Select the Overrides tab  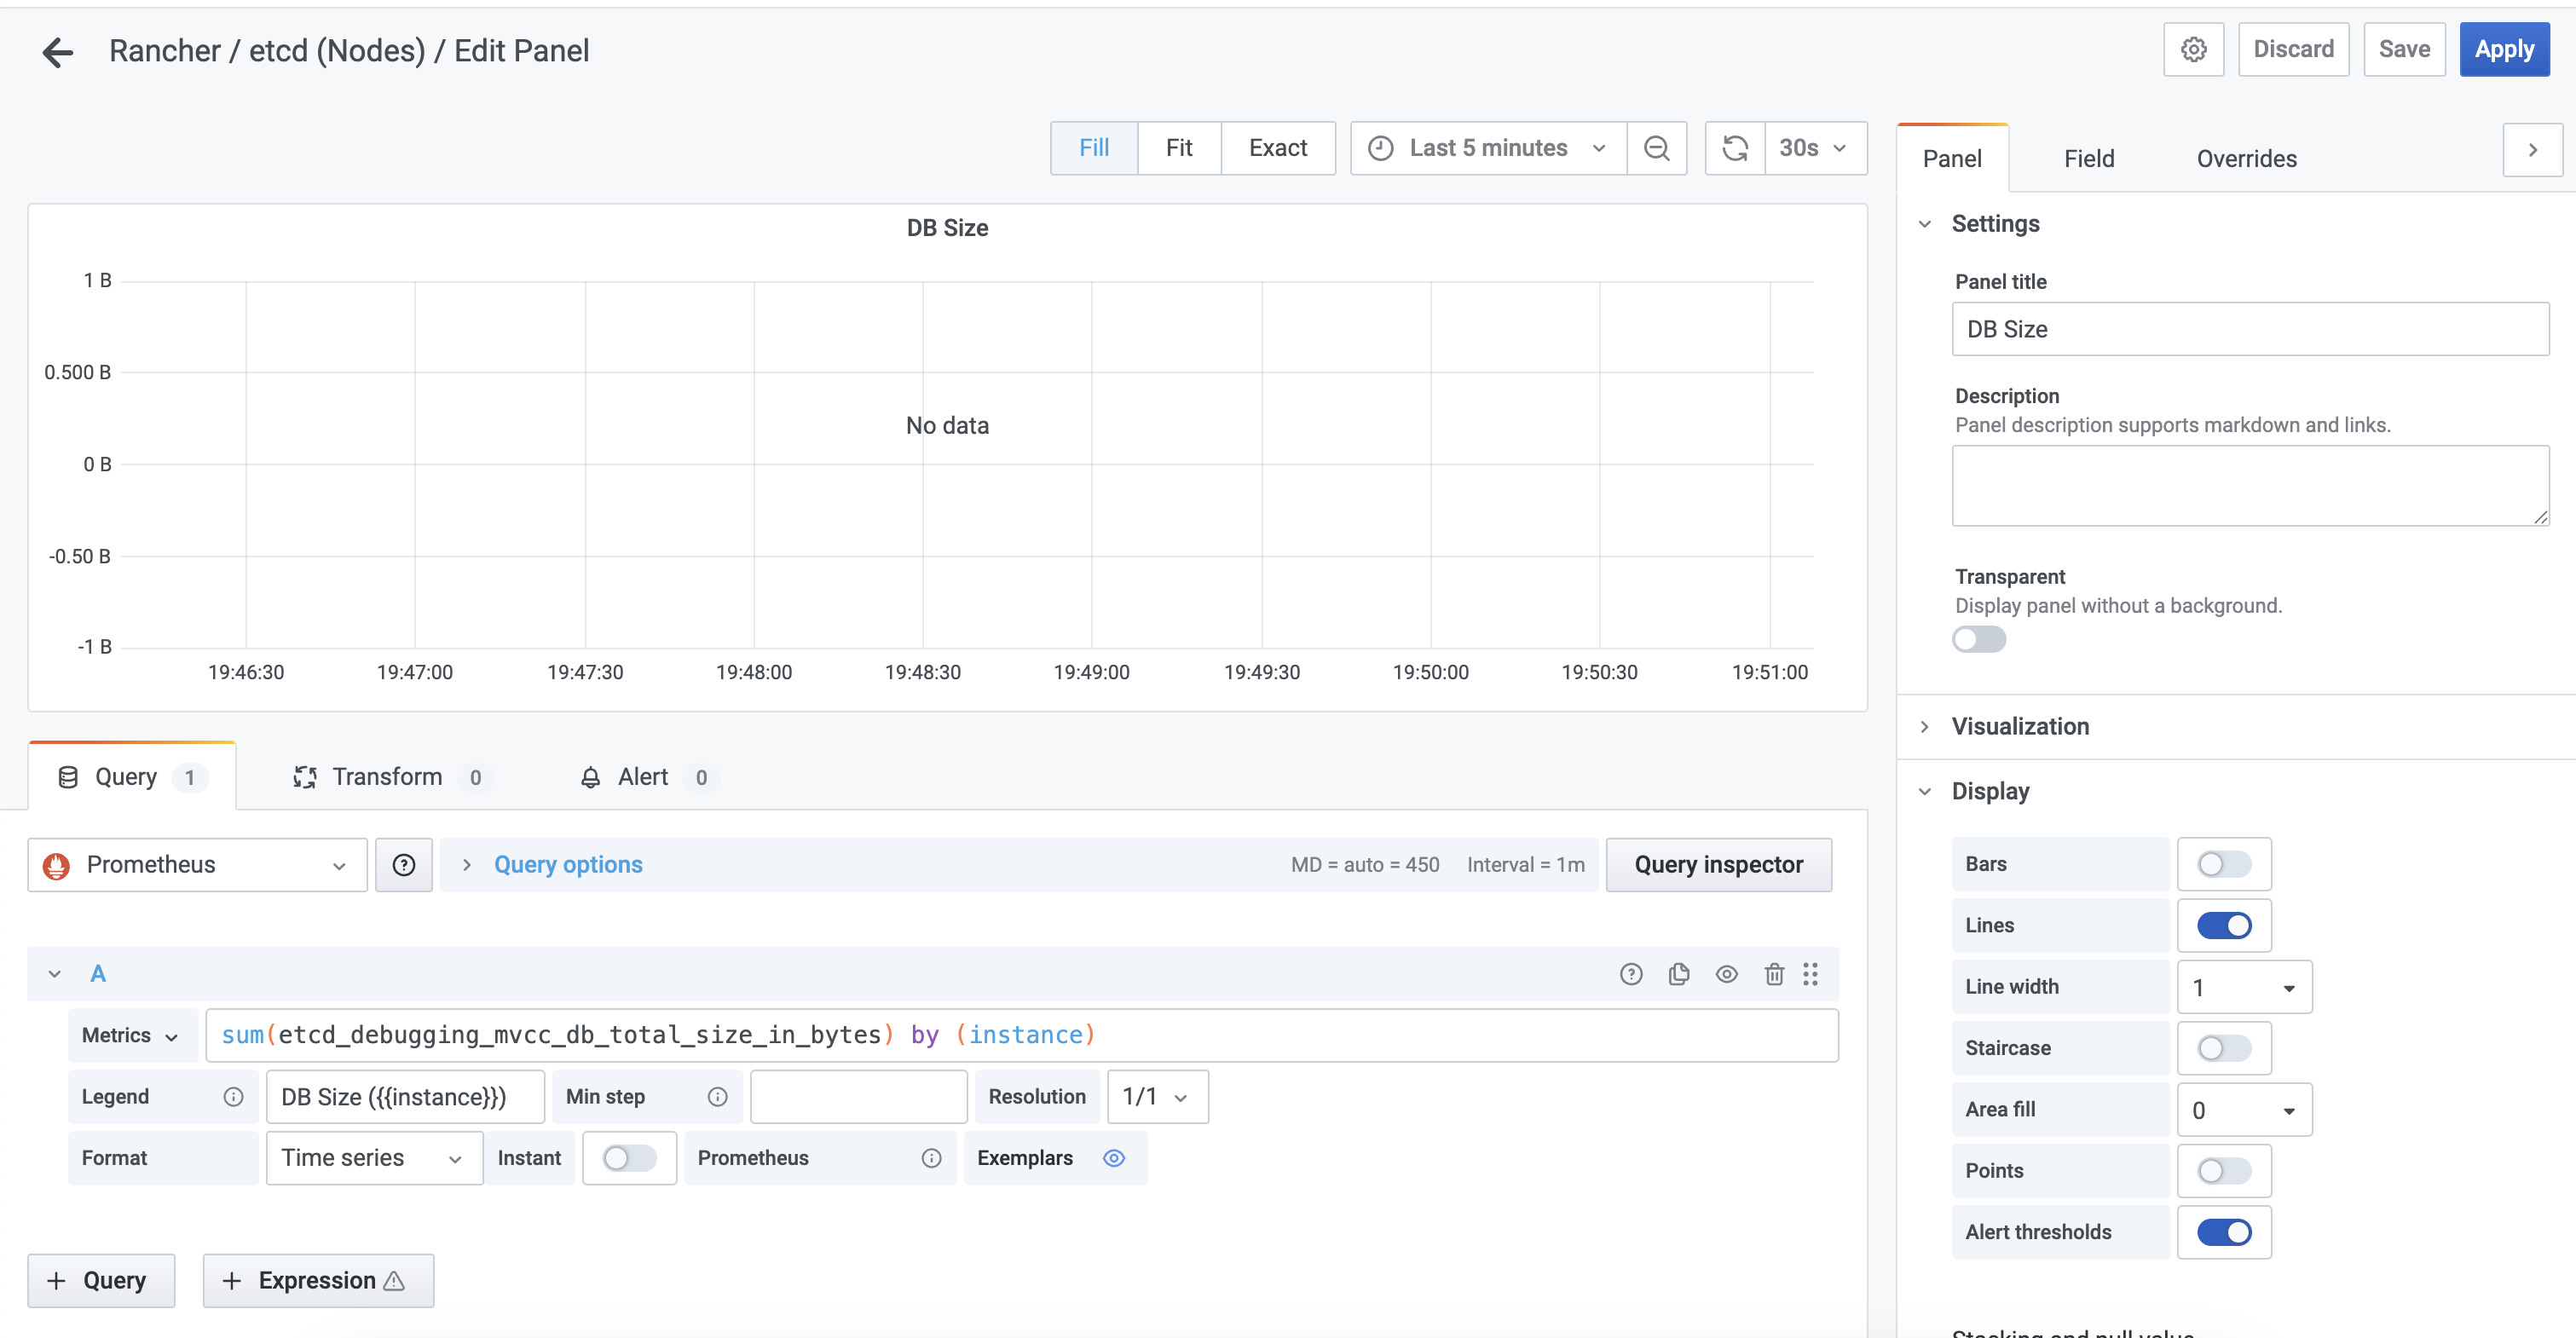(2246, 158)
